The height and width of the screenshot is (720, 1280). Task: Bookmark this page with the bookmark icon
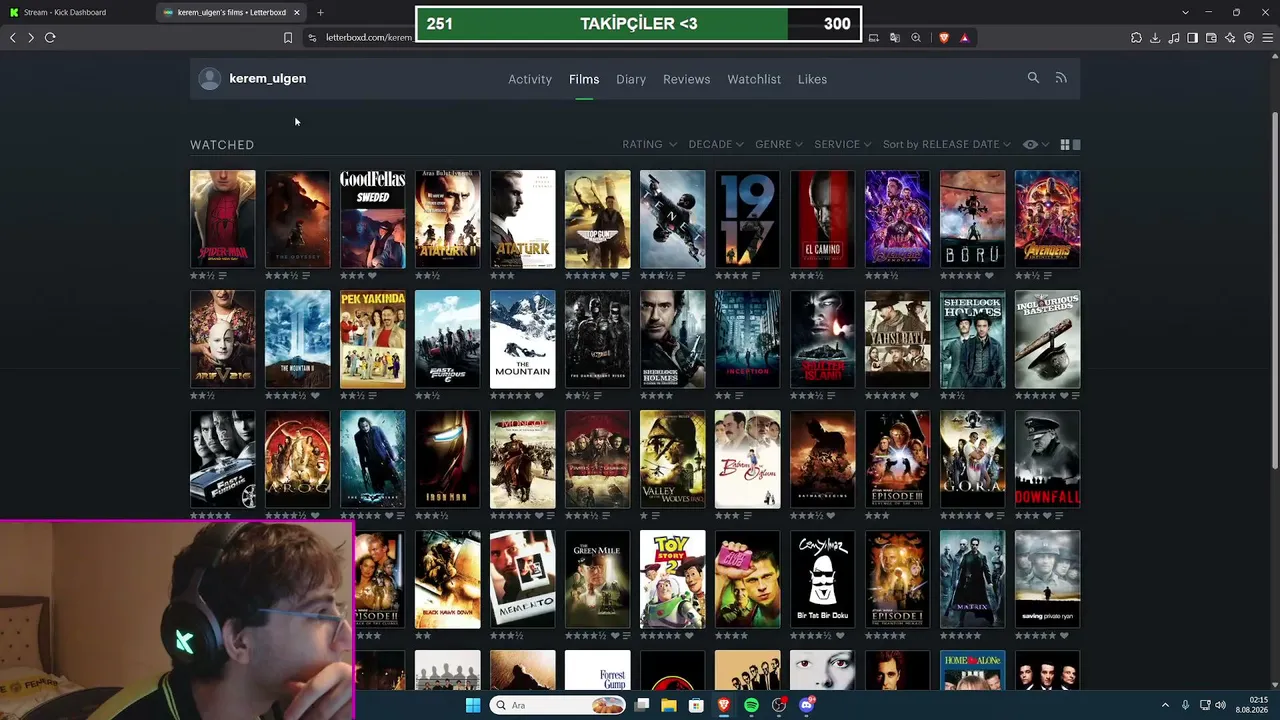click(288, 38)
